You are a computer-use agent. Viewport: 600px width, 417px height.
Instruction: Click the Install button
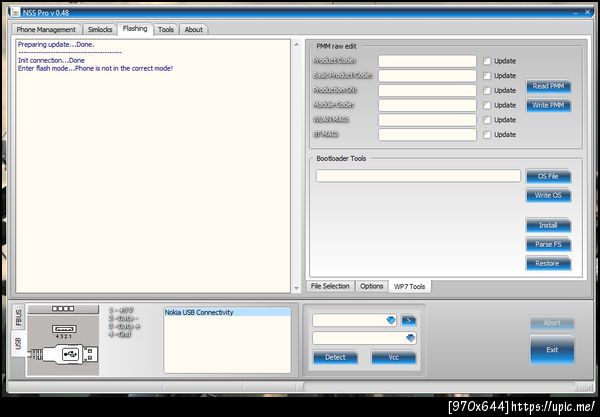pos(548,225)
